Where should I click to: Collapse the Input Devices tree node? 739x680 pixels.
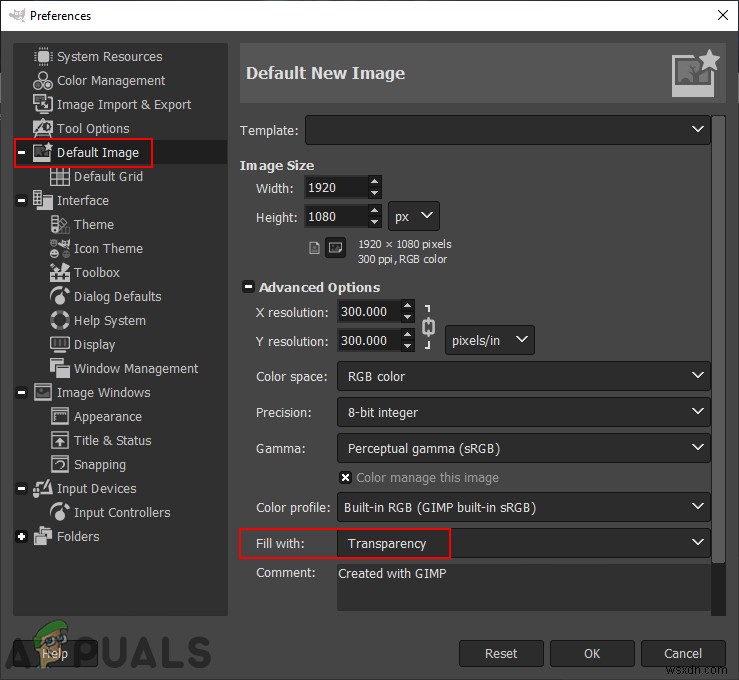(x=21, y=488)
